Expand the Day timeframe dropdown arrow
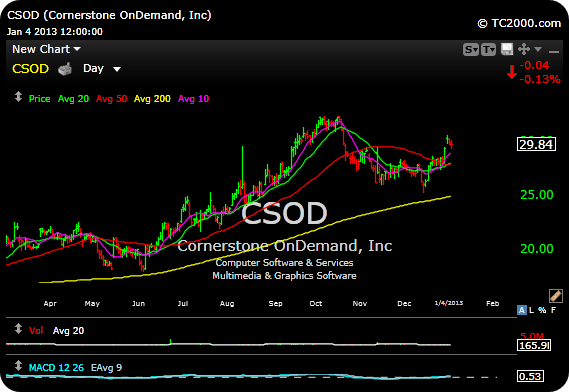The height and width of the screenshot is (392, 569). point(116,69)
